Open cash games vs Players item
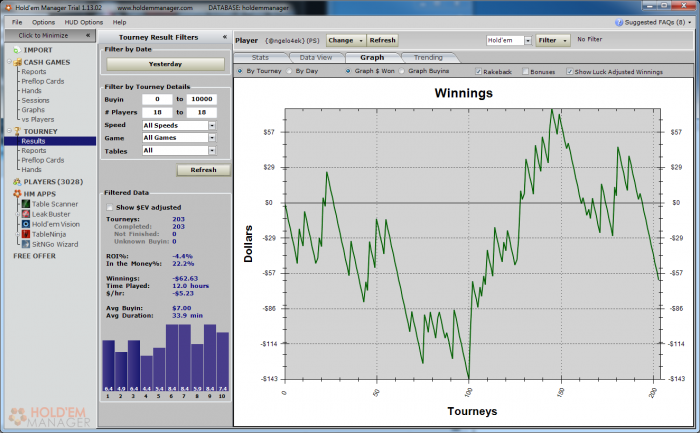700x433 pixels. [38, 119]
